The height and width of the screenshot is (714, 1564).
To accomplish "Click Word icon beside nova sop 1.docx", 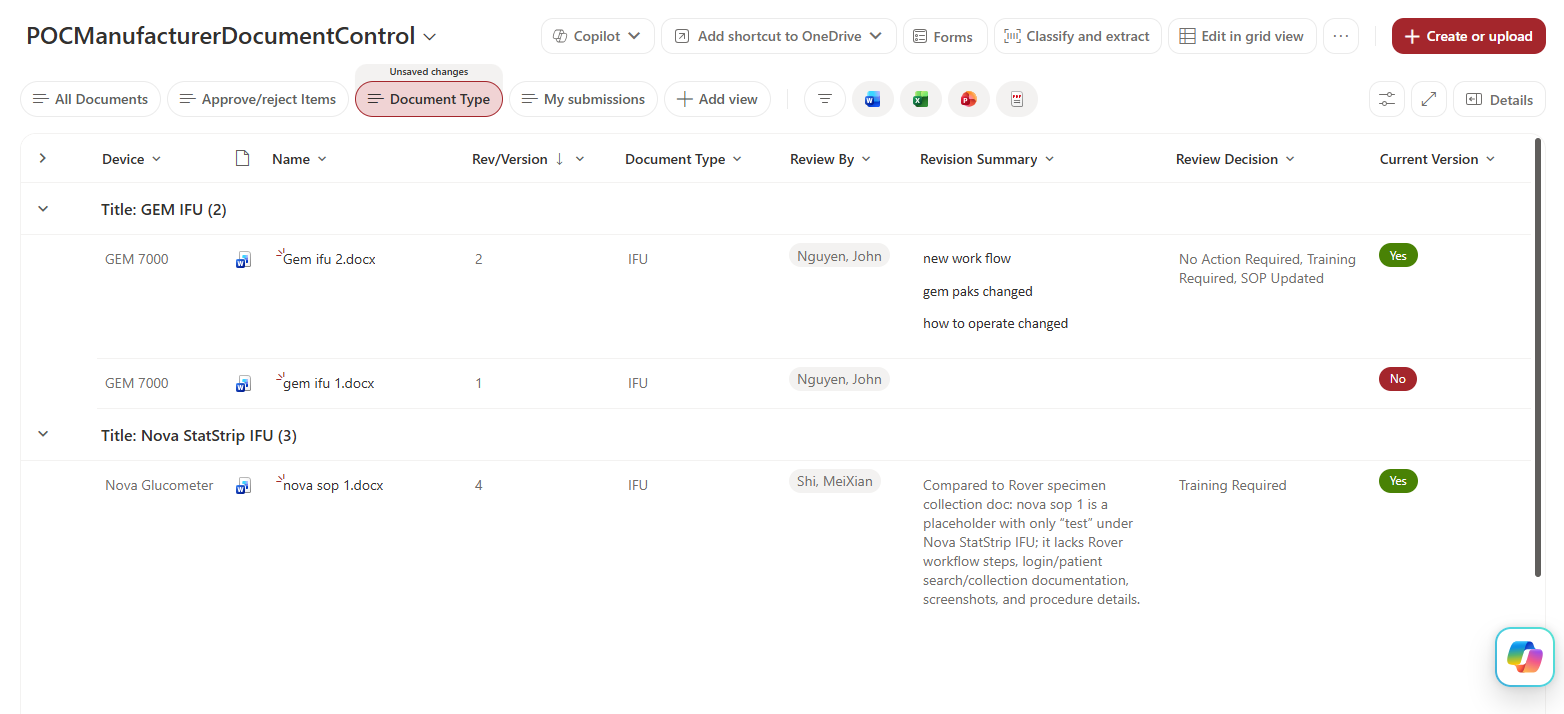I will coord(243,486).
